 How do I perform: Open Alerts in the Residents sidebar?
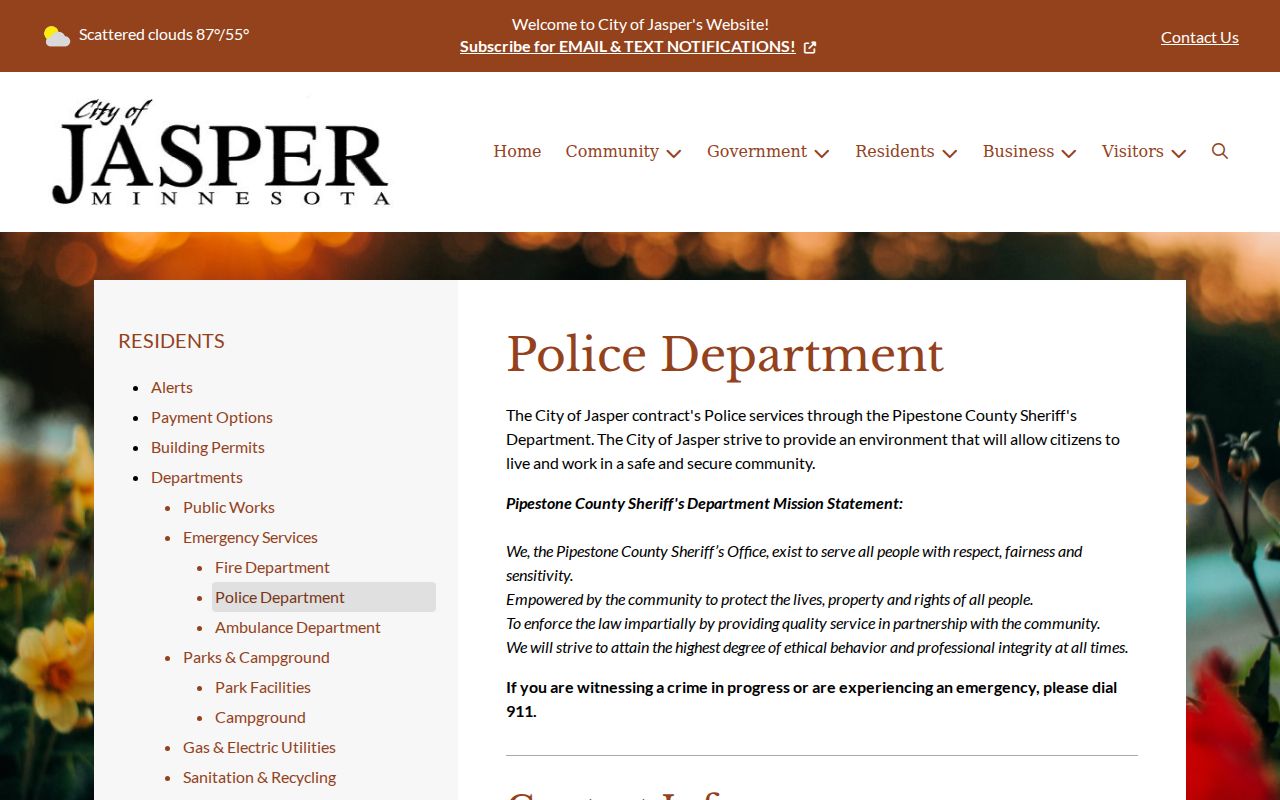pyautogui.click(x=172, y=387)
